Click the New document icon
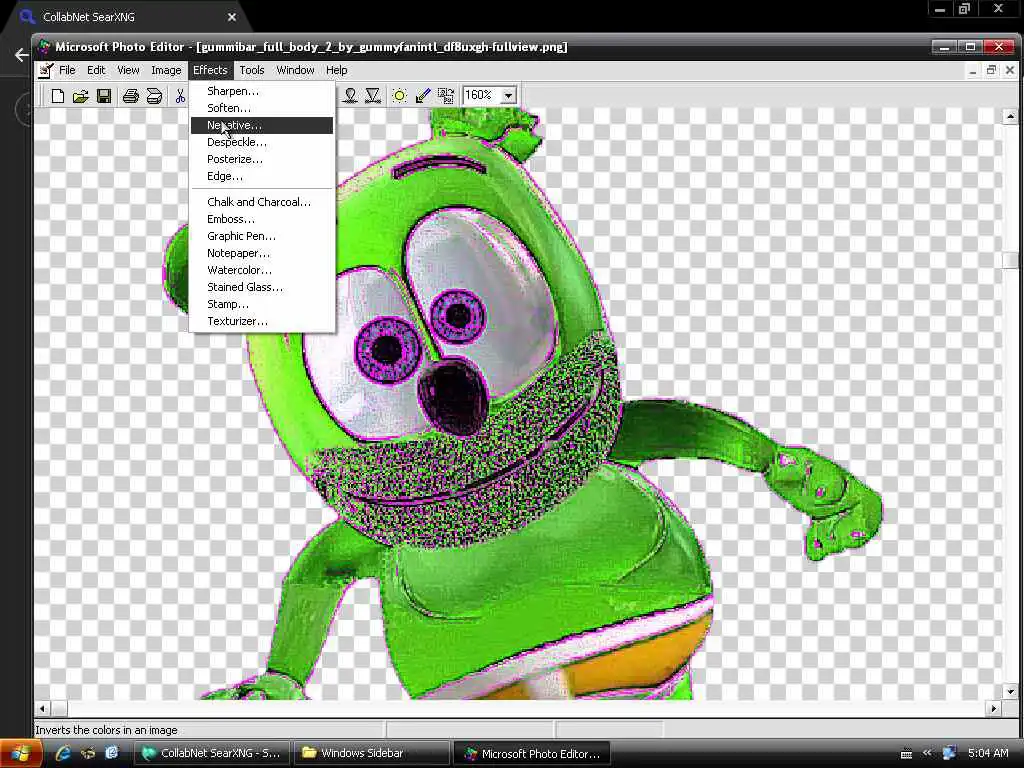1024x768 pixels. 57,97
